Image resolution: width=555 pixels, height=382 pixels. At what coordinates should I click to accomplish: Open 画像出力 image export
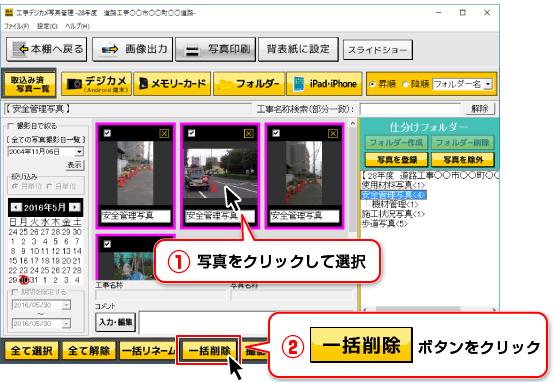point(132,49)
